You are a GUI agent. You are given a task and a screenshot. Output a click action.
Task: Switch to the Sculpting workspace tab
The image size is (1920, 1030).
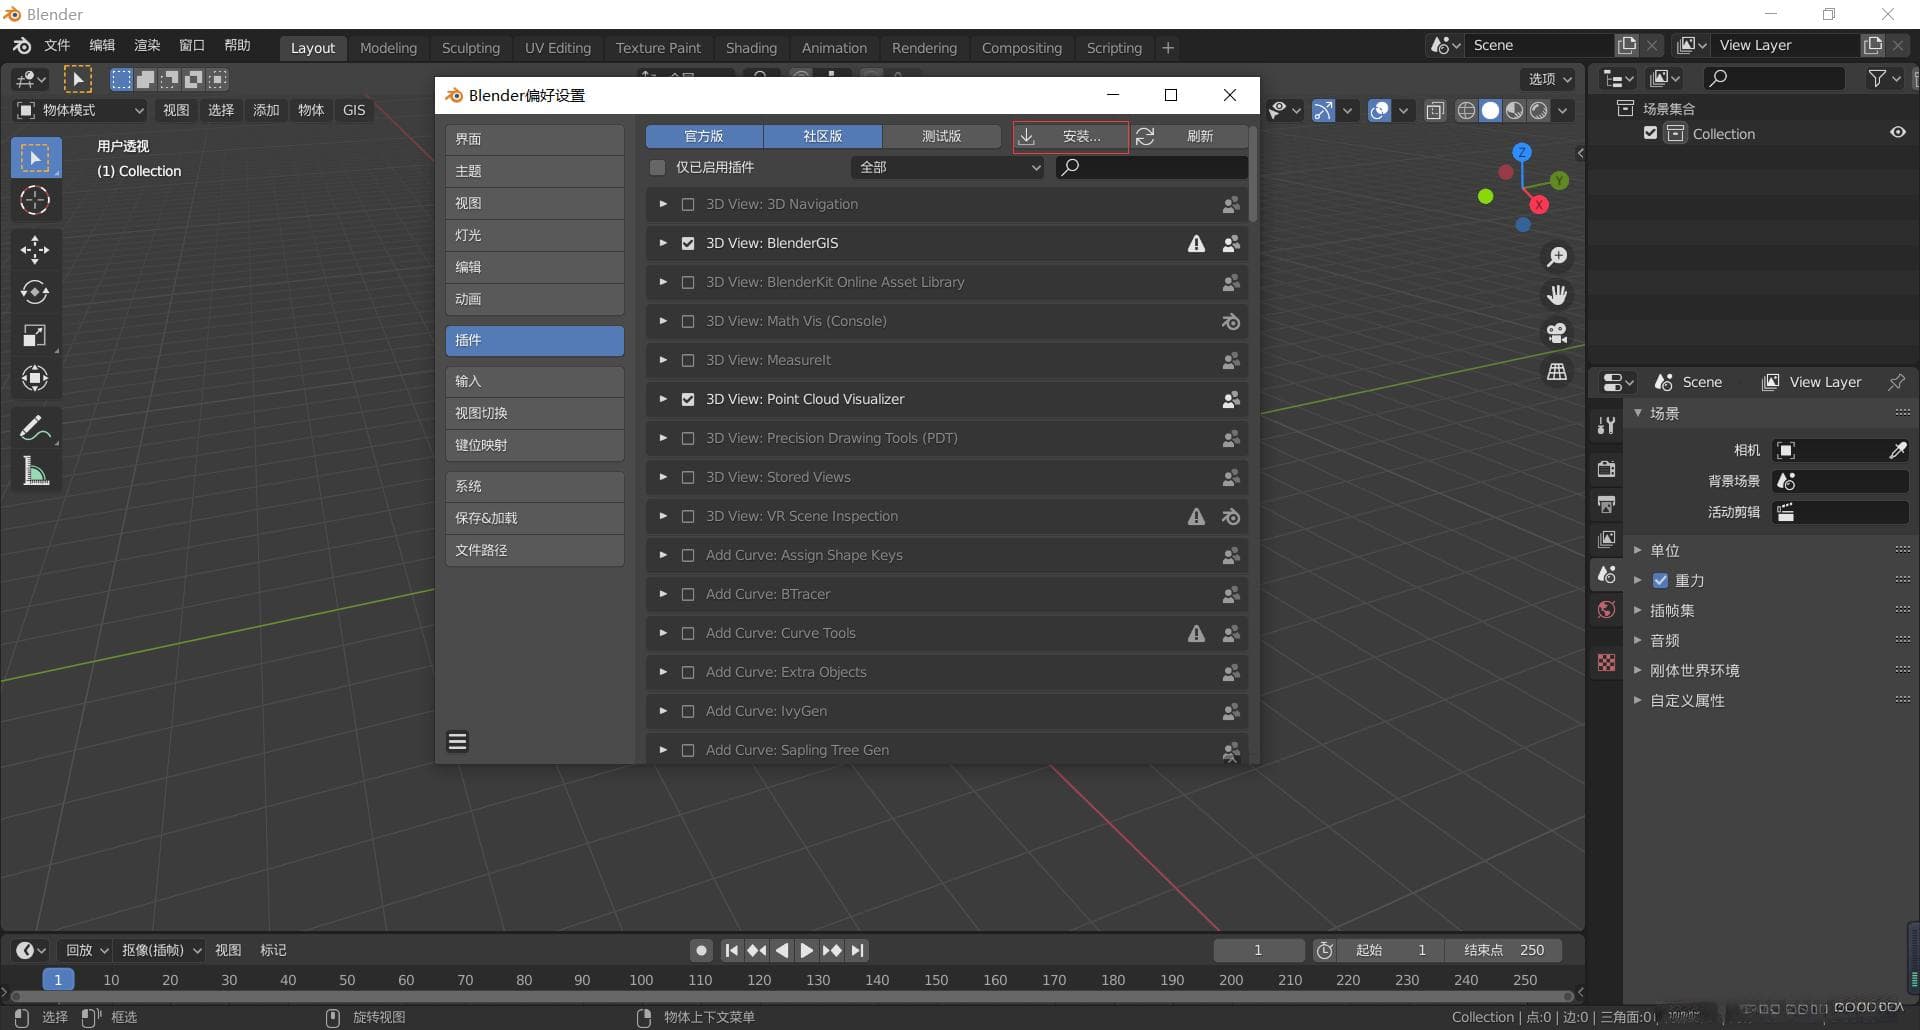(470, 48)
